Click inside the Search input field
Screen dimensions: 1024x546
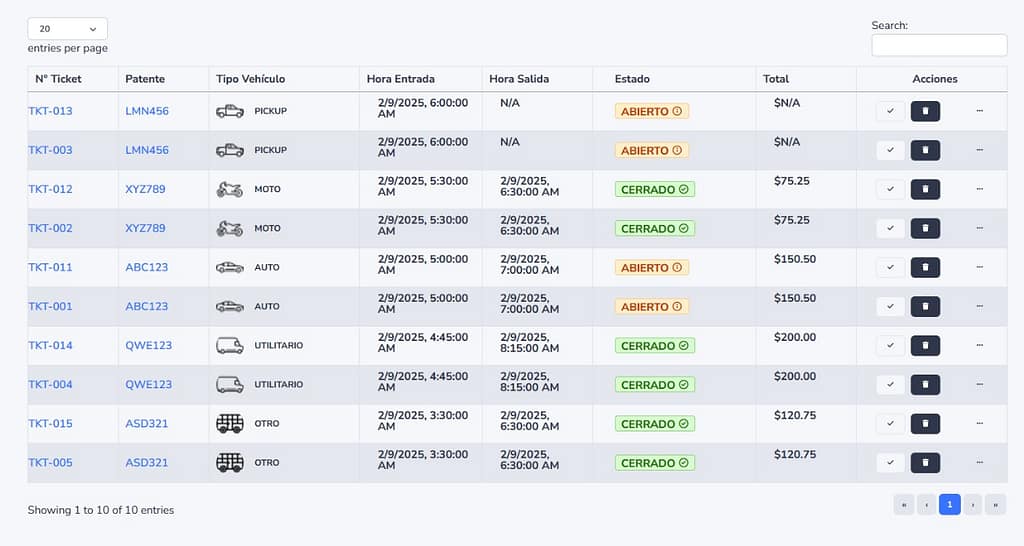click(939, 45)
